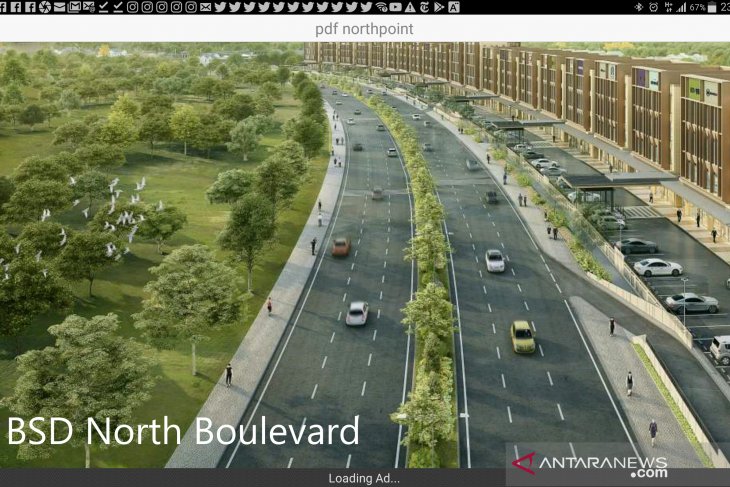The width and height of the screenshot is (730, 487).
Task: Tap the mail sync error notification icon
Action: 88,7
